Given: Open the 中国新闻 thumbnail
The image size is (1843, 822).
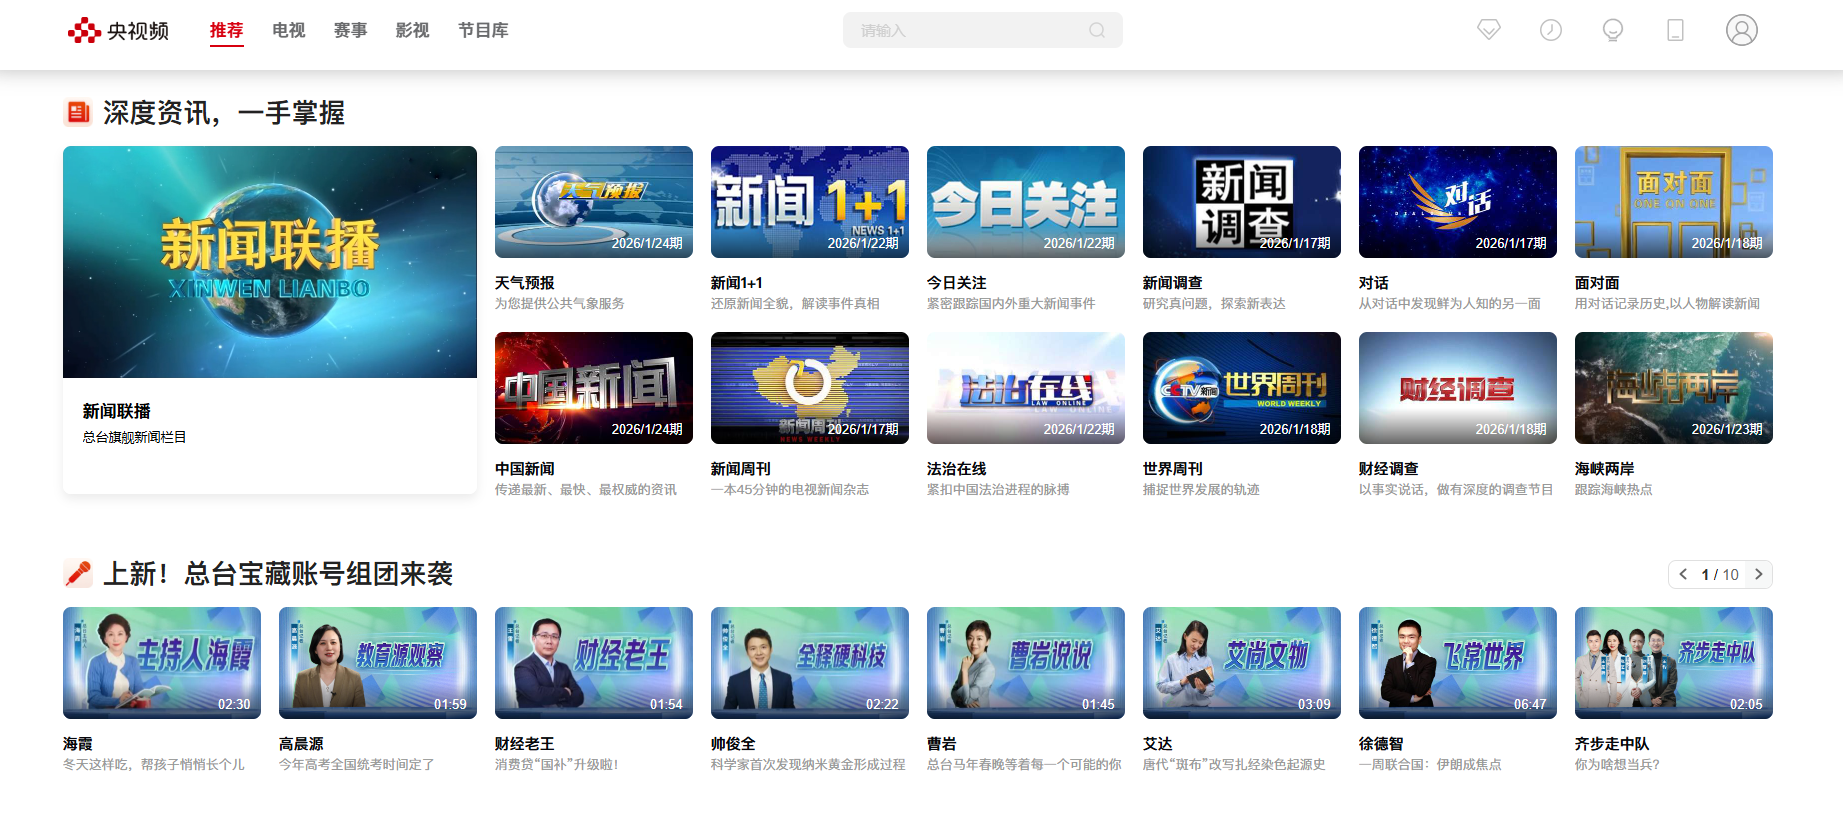Looking at the screenshot, I should click(594, 388).
